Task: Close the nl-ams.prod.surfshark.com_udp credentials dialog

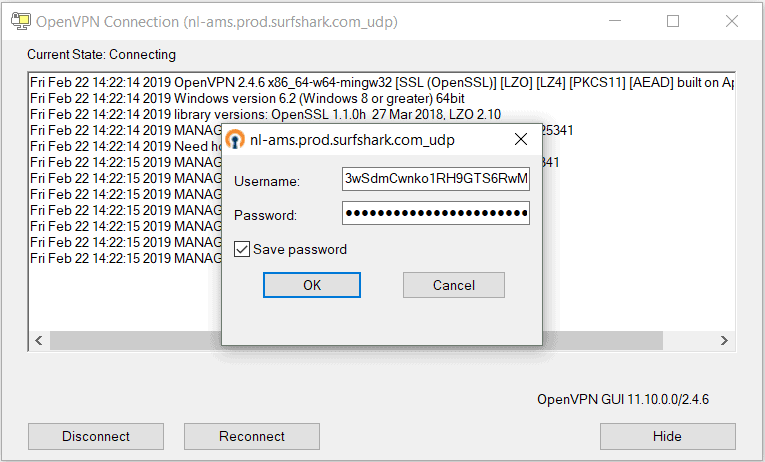Action: point(521,140)
